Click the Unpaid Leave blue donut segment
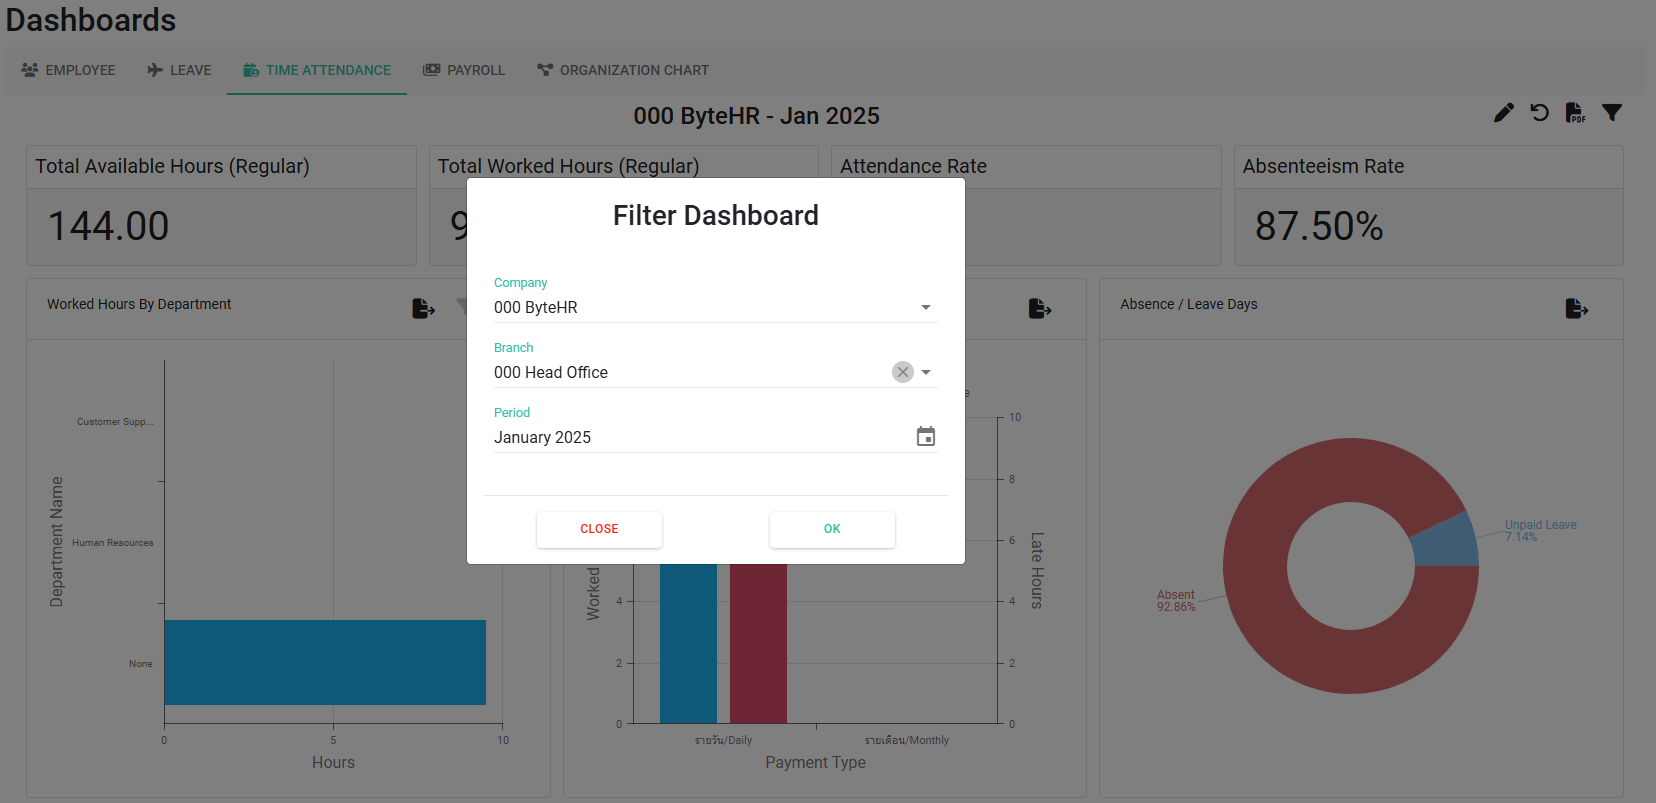 (1446, 542)
